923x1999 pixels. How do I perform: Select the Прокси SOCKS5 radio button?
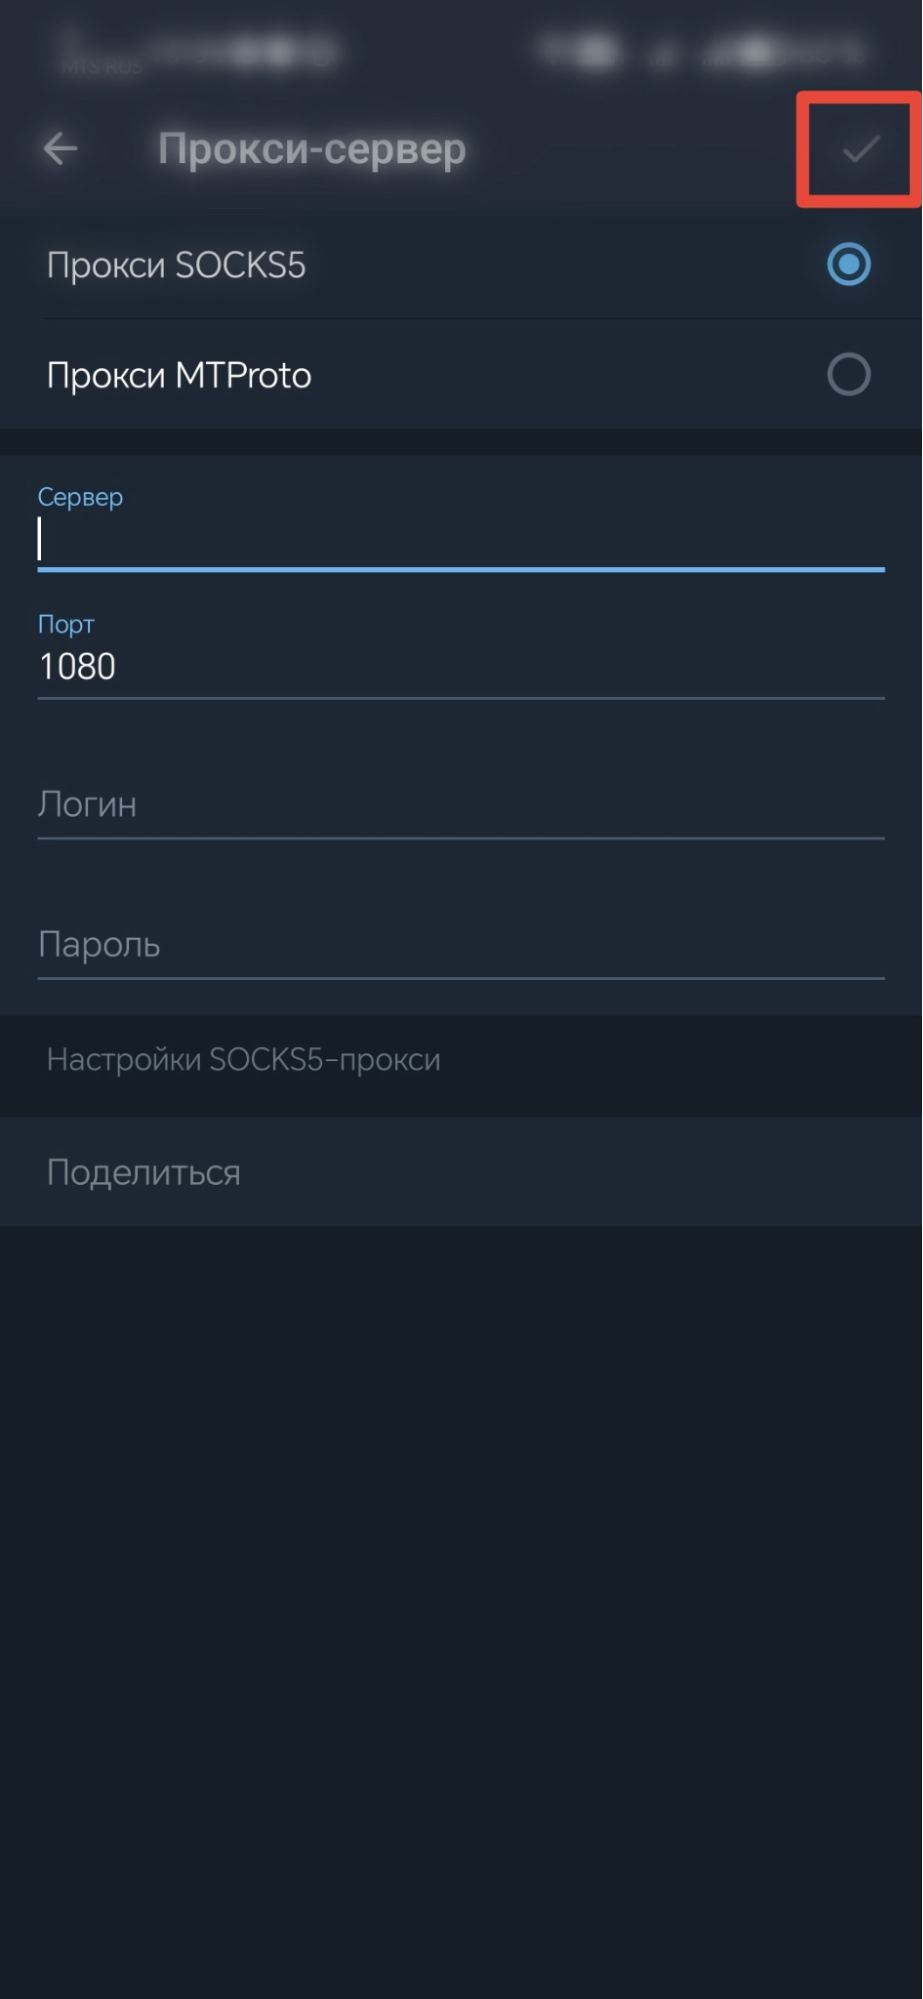[x=848, y=265]
